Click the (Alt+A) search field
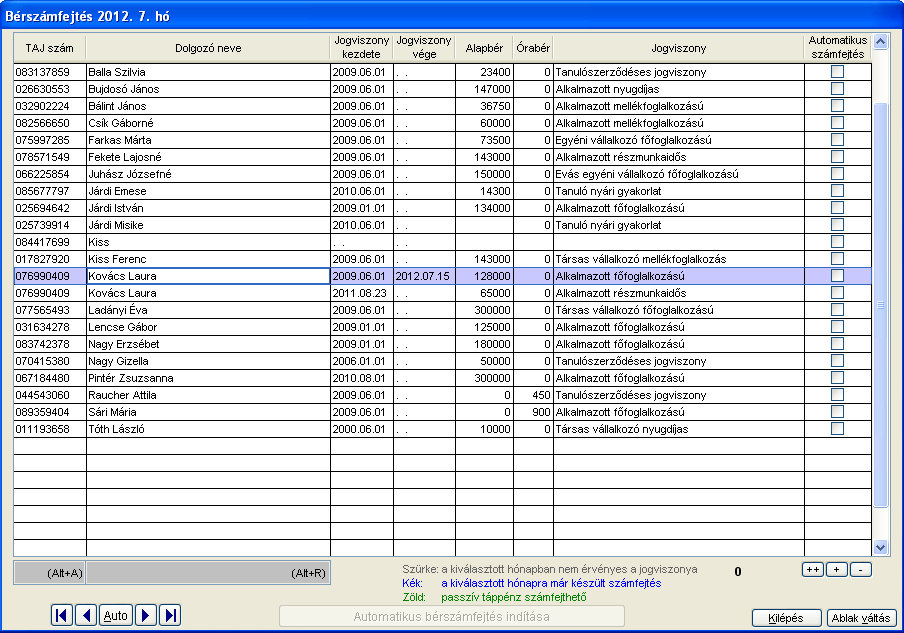This screenshot has height=633, width=904. point(50,573)
